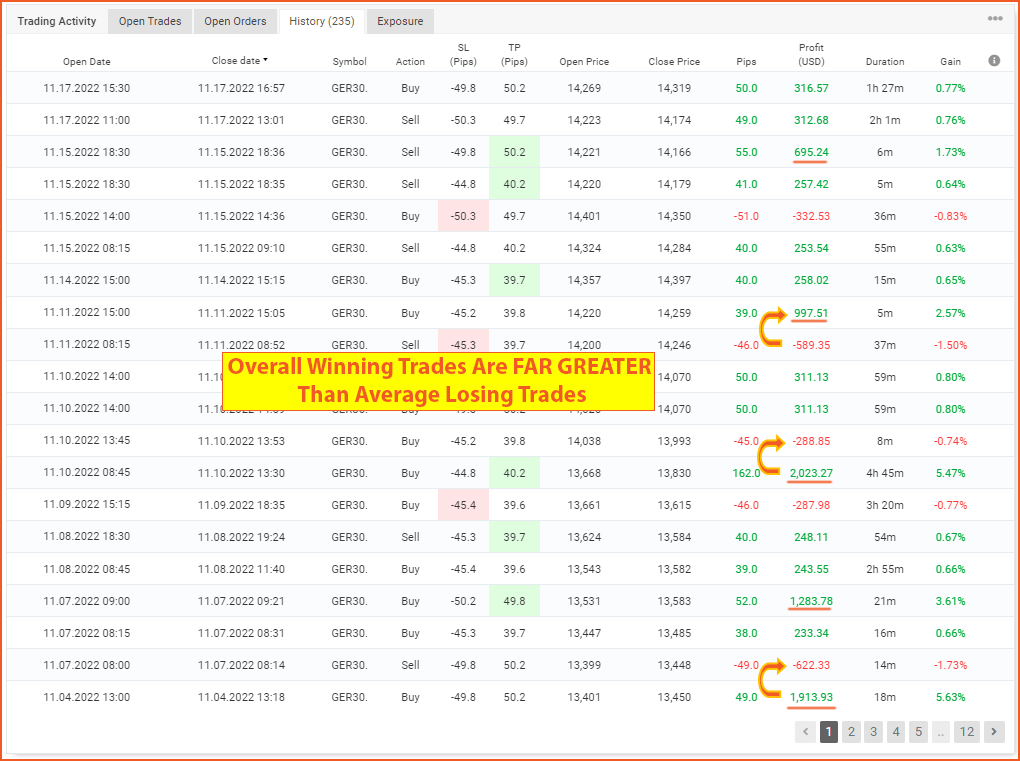
Task: Open the Open Trades tab
Action: [x=149, y=21]
